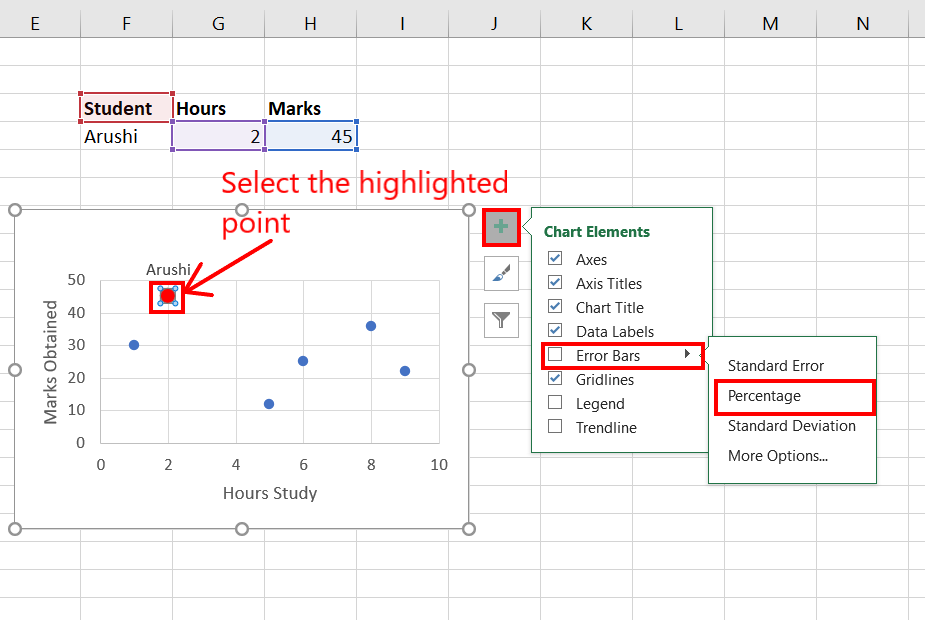Select column F header
This screenshot has width=925, height=620.
pyautogui.click(x=126, y=24)
